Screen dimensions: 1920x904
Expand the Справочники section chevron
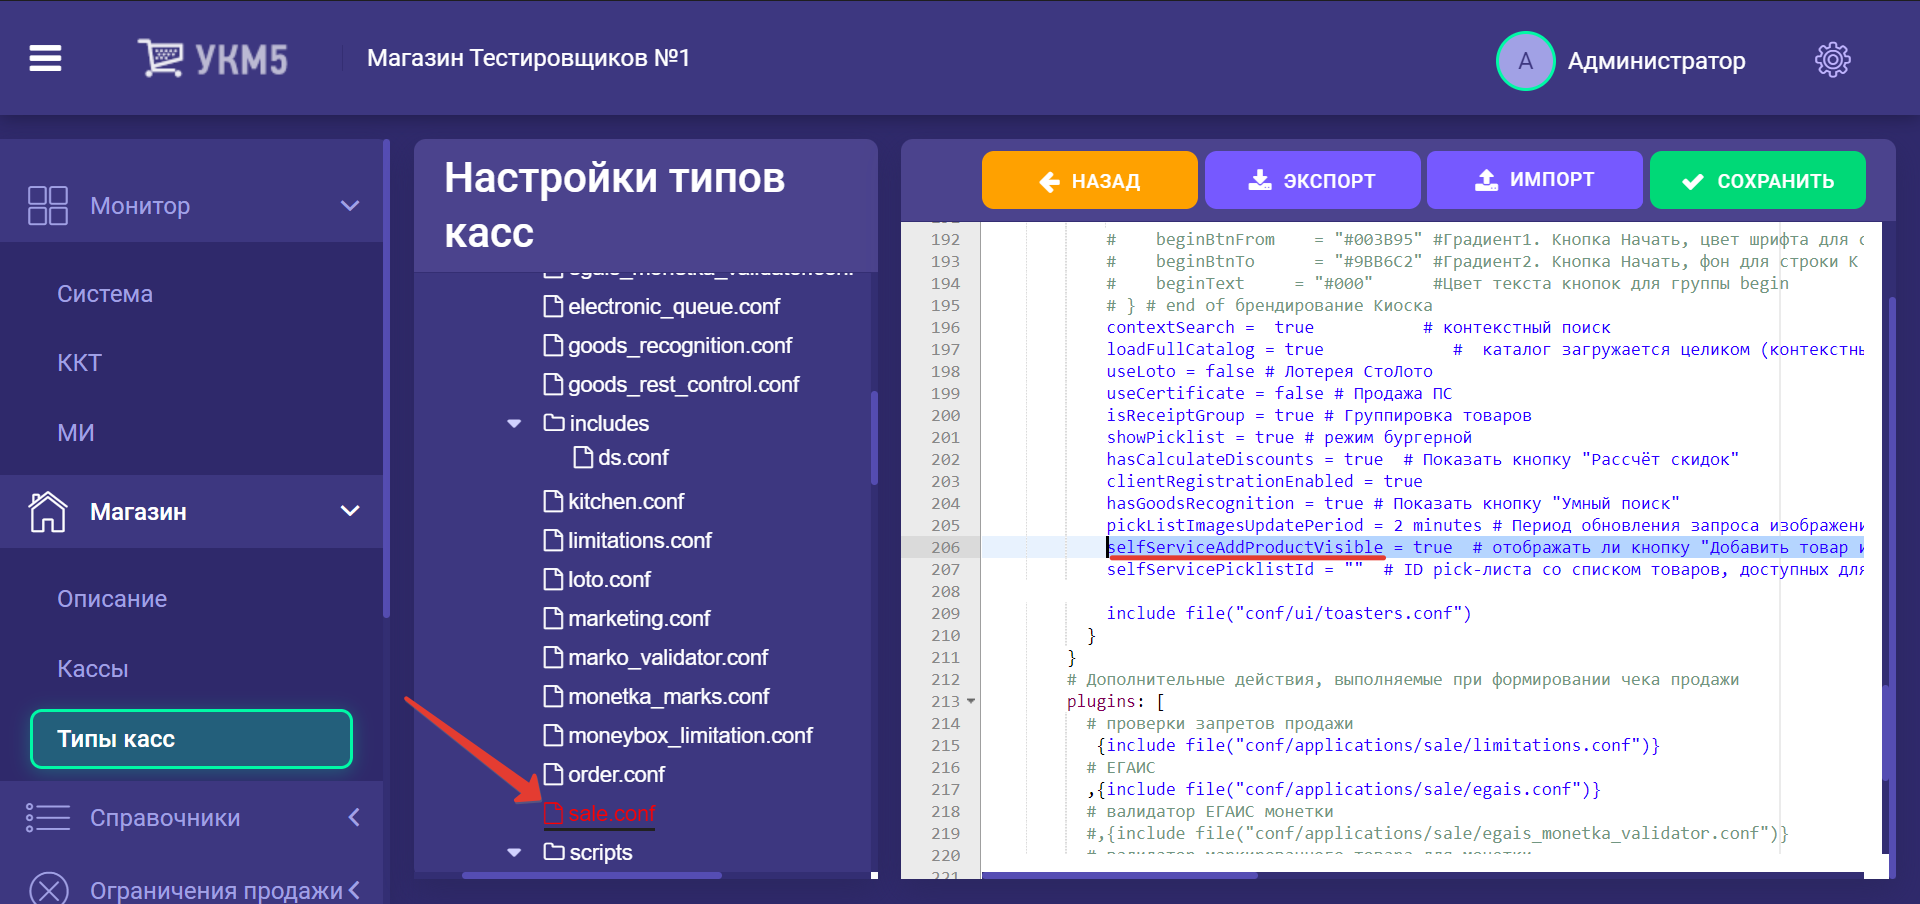coord(354,817)
